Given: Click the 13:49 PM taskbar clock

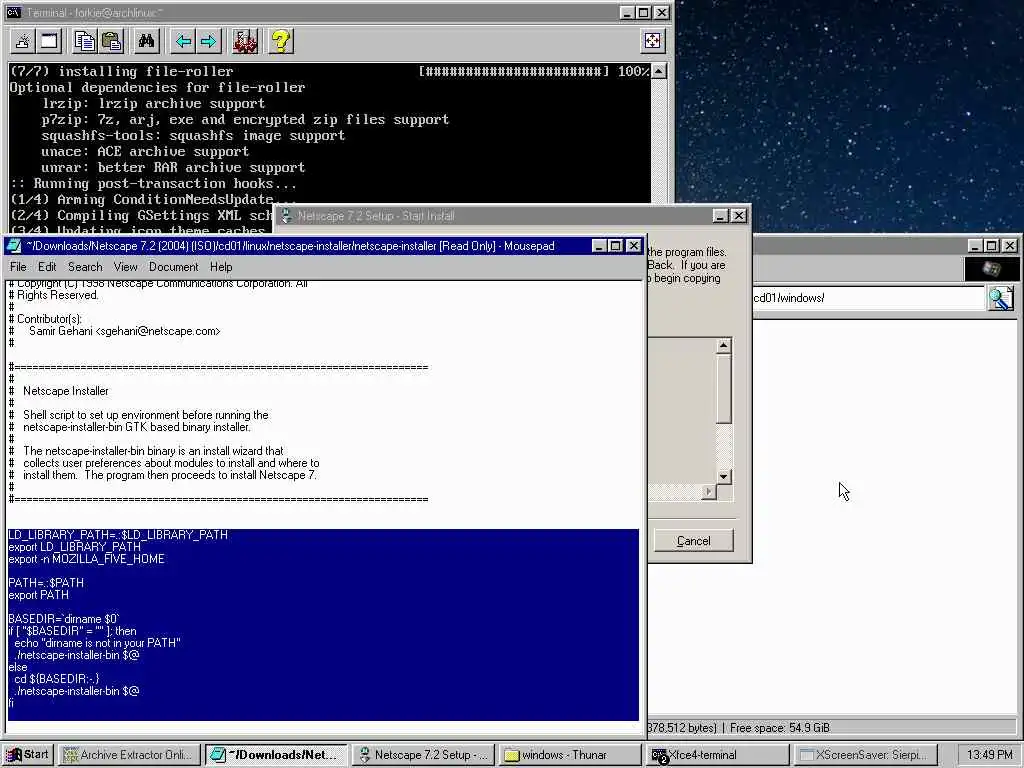Looking at the screenshot, I should tap(989, 755).
